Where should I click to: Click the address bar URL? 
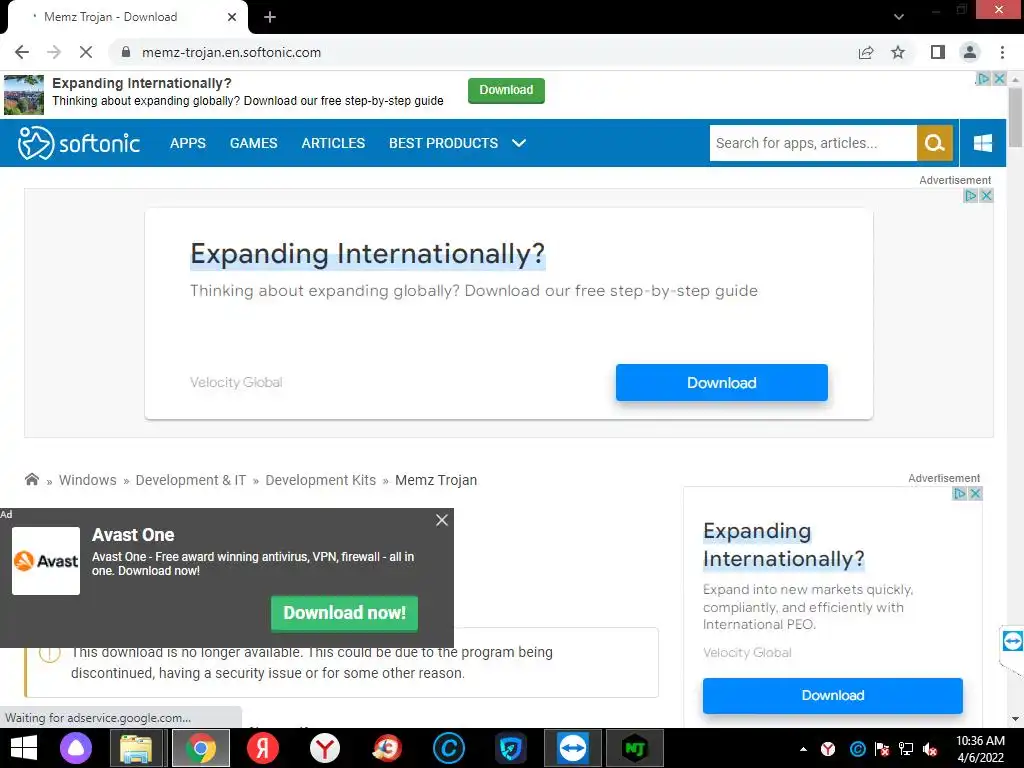click(231, 52)
